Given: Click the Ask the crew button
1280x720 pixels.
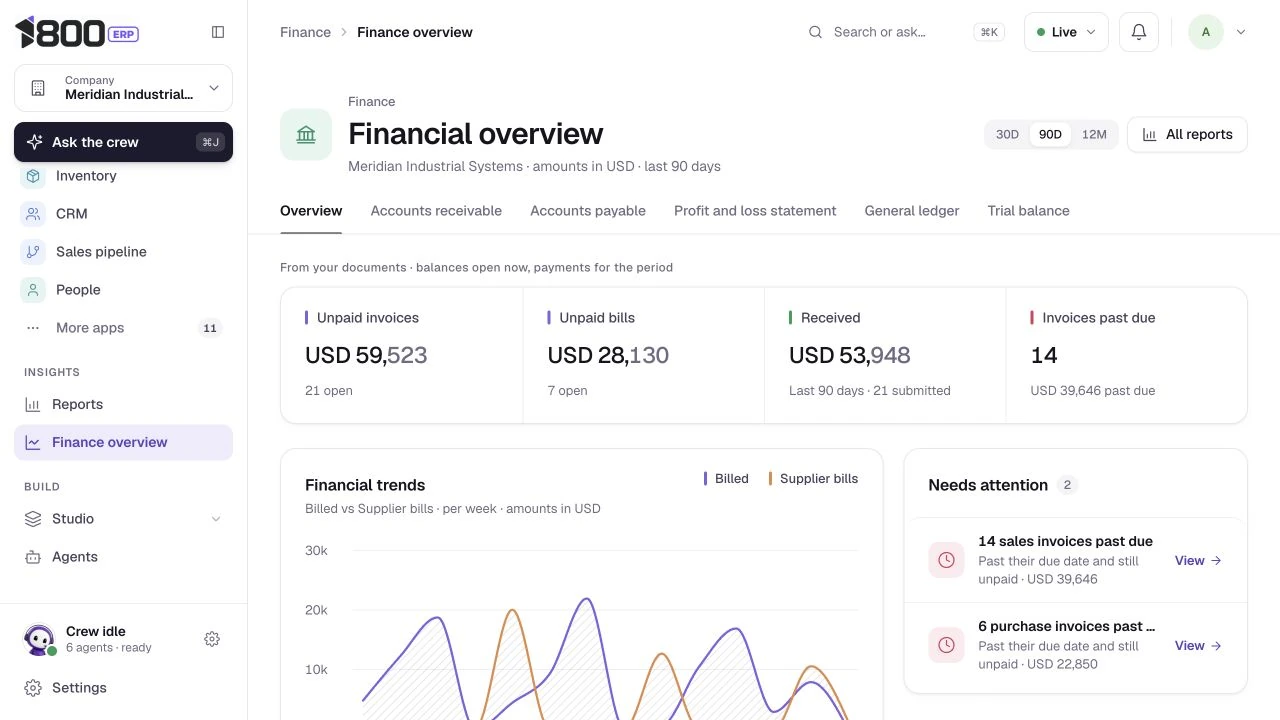Looking at the screenshot, I should click(x=123, y=142).
